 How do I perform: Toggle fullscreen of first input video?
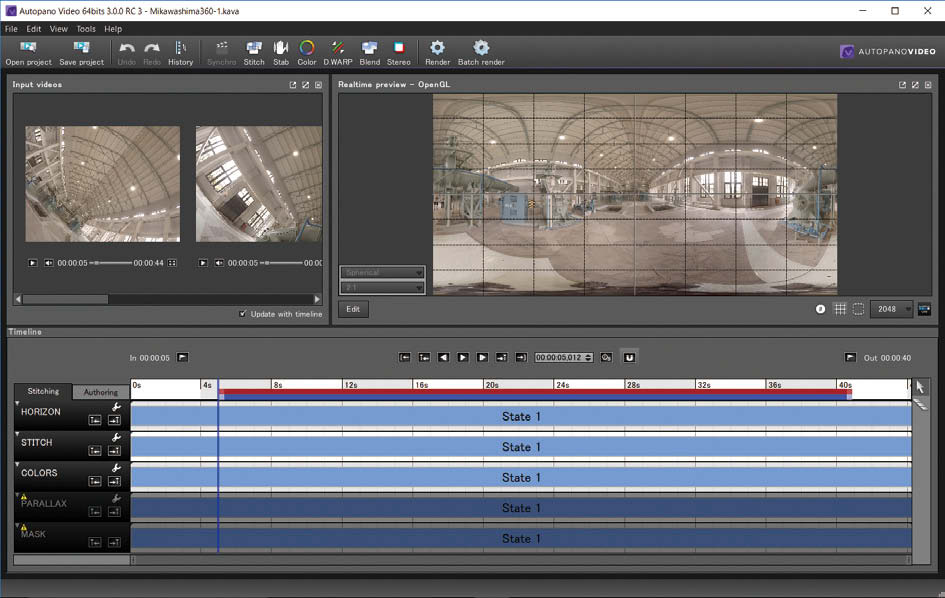point(172,263)
